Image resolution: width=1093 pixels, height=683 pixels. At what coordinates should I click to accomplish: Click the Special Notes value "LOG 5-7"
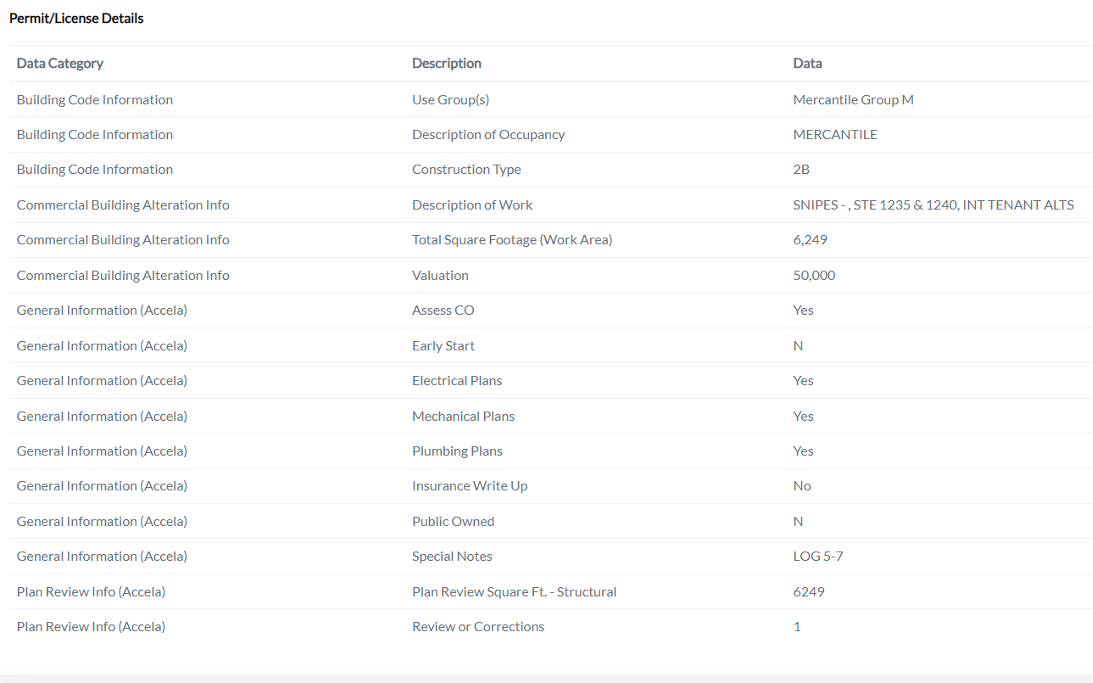pyautogui.click(x=818, y=556)
